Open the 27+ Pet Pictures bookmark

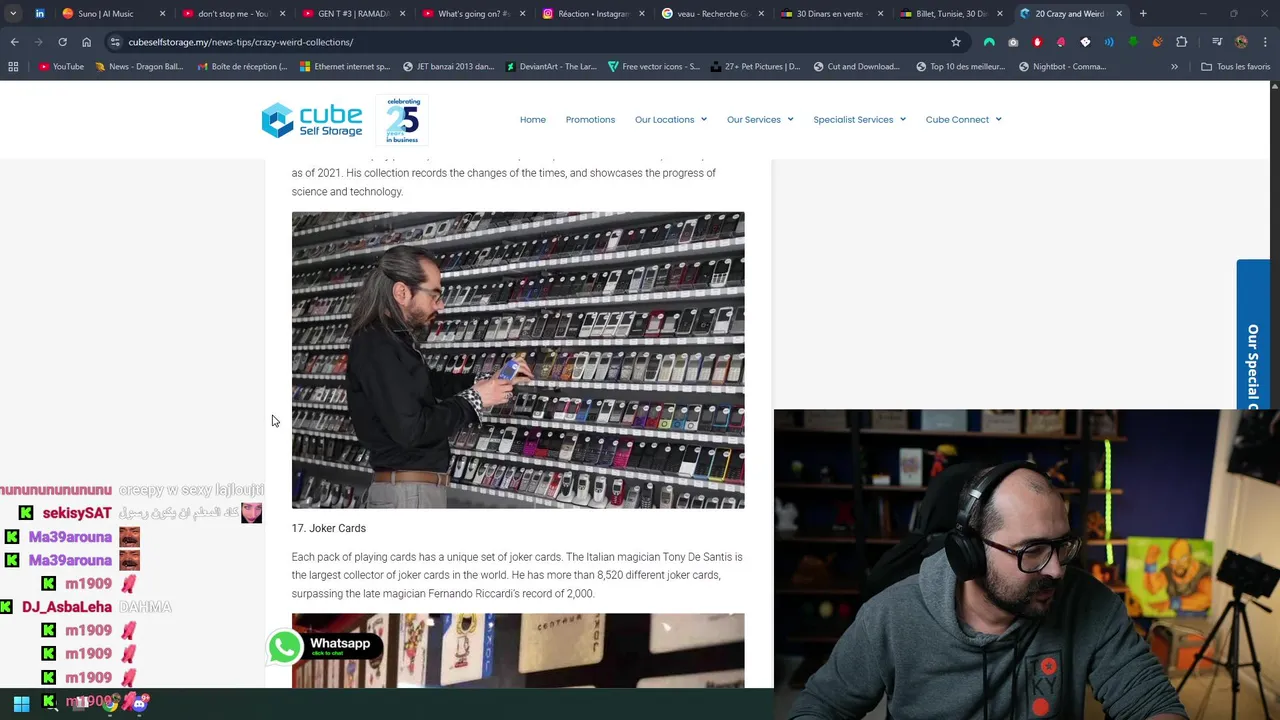click(755, 67)
